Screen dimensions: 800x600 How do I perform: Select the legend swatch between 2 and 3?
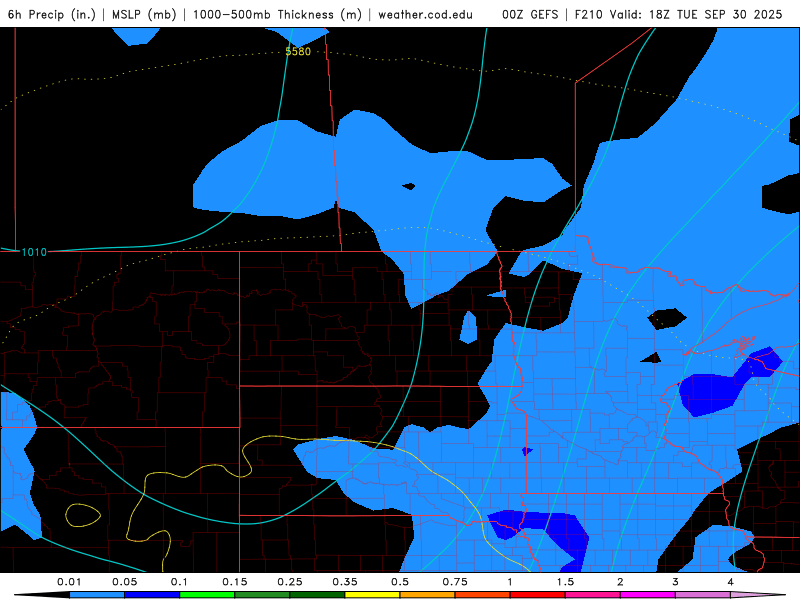[648, 595]
